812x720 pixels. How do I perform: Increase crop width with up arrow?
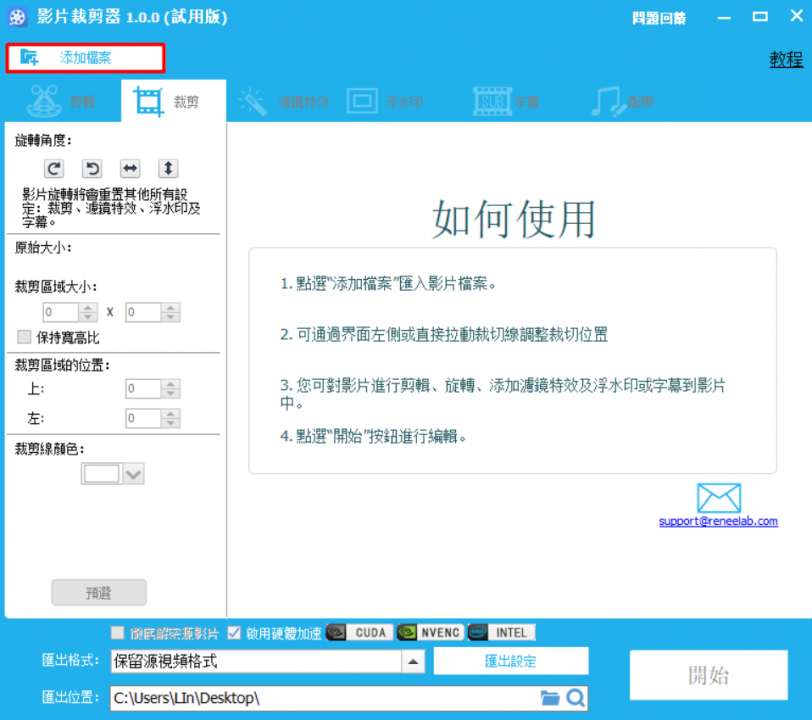tap(88, 308)
